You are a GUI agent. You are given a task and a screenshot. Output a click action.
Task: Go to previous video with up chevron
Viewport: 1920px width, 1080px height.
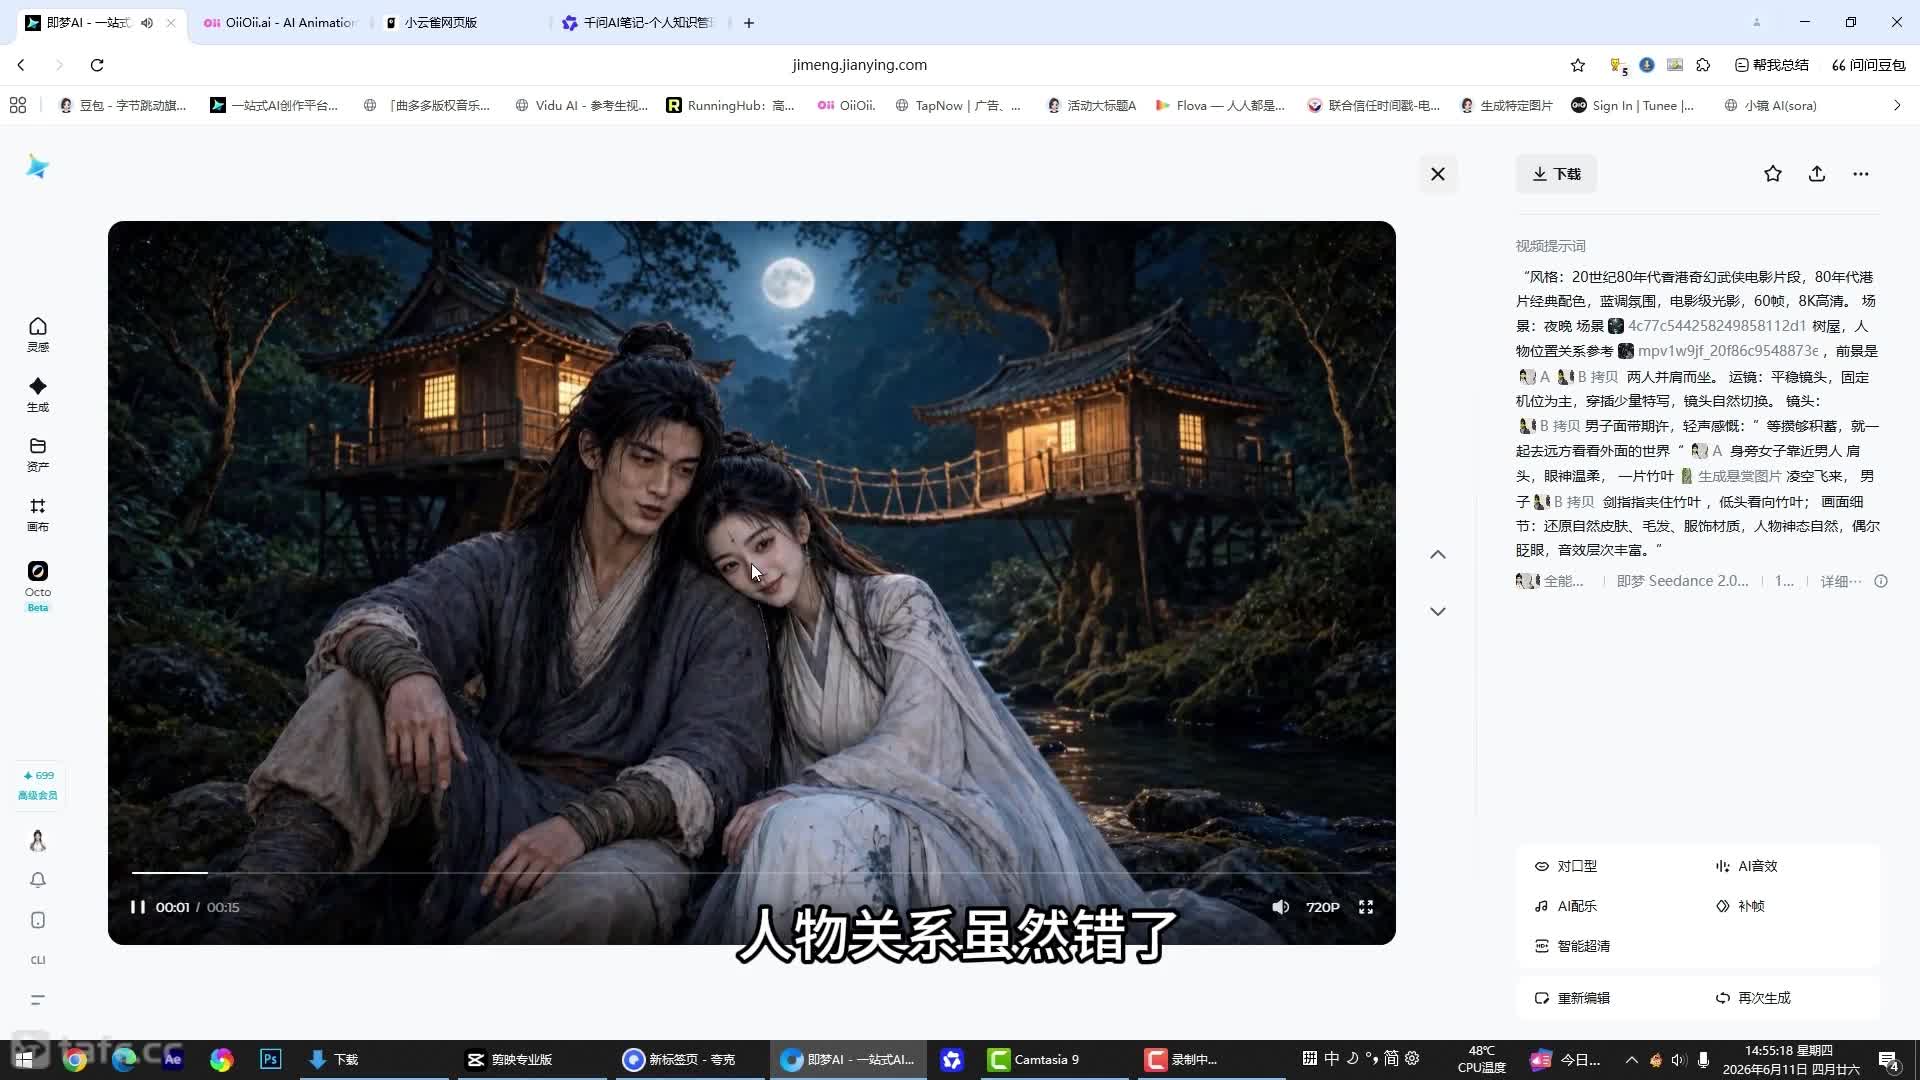point(1438,555)
